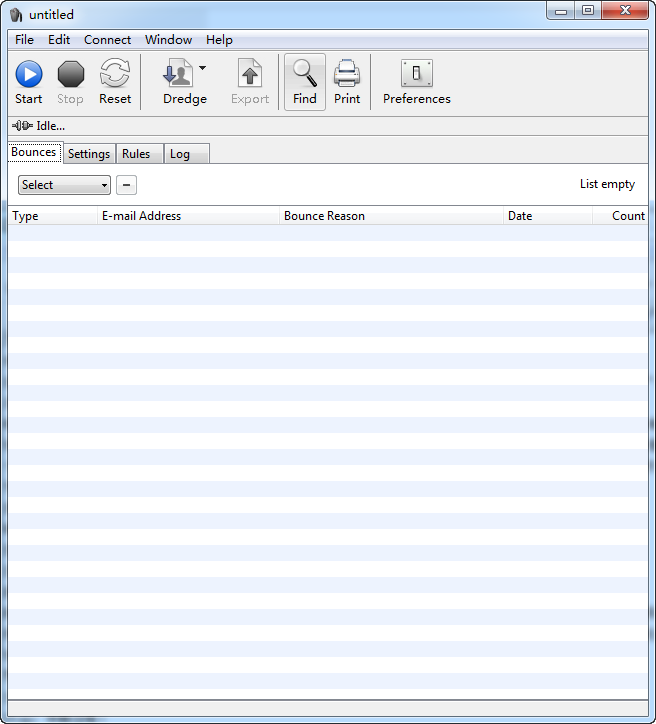The image size is (656, 724).
Task: Switch to the Rules tab
Action: (x=139, y=154)
